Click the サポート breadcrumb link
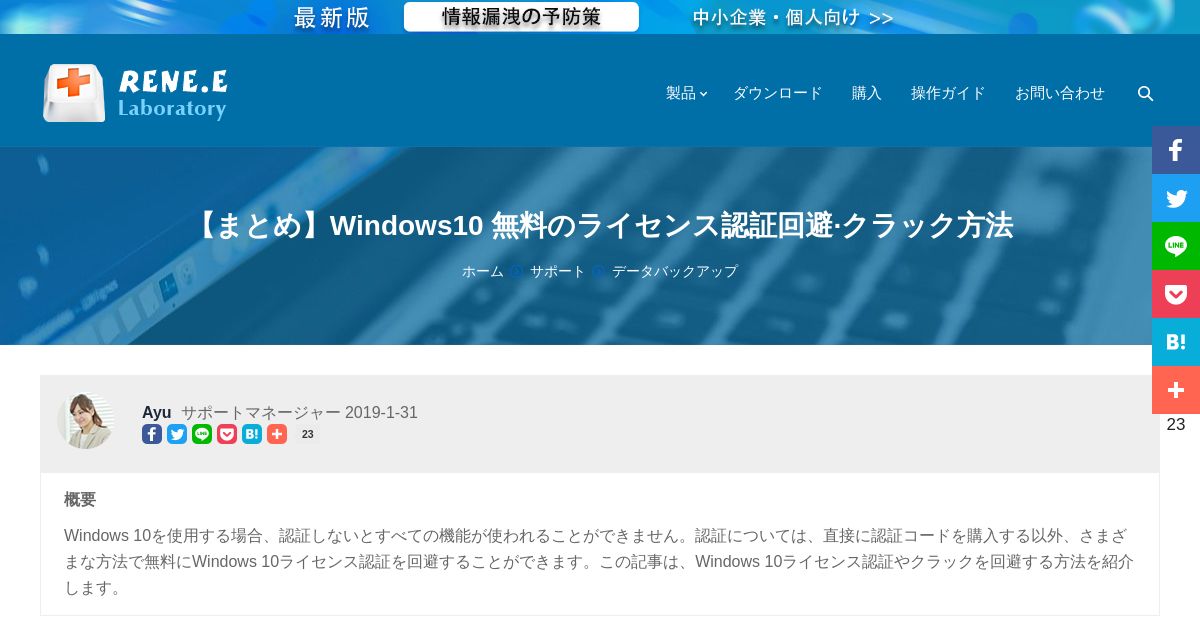 point(557,271)
